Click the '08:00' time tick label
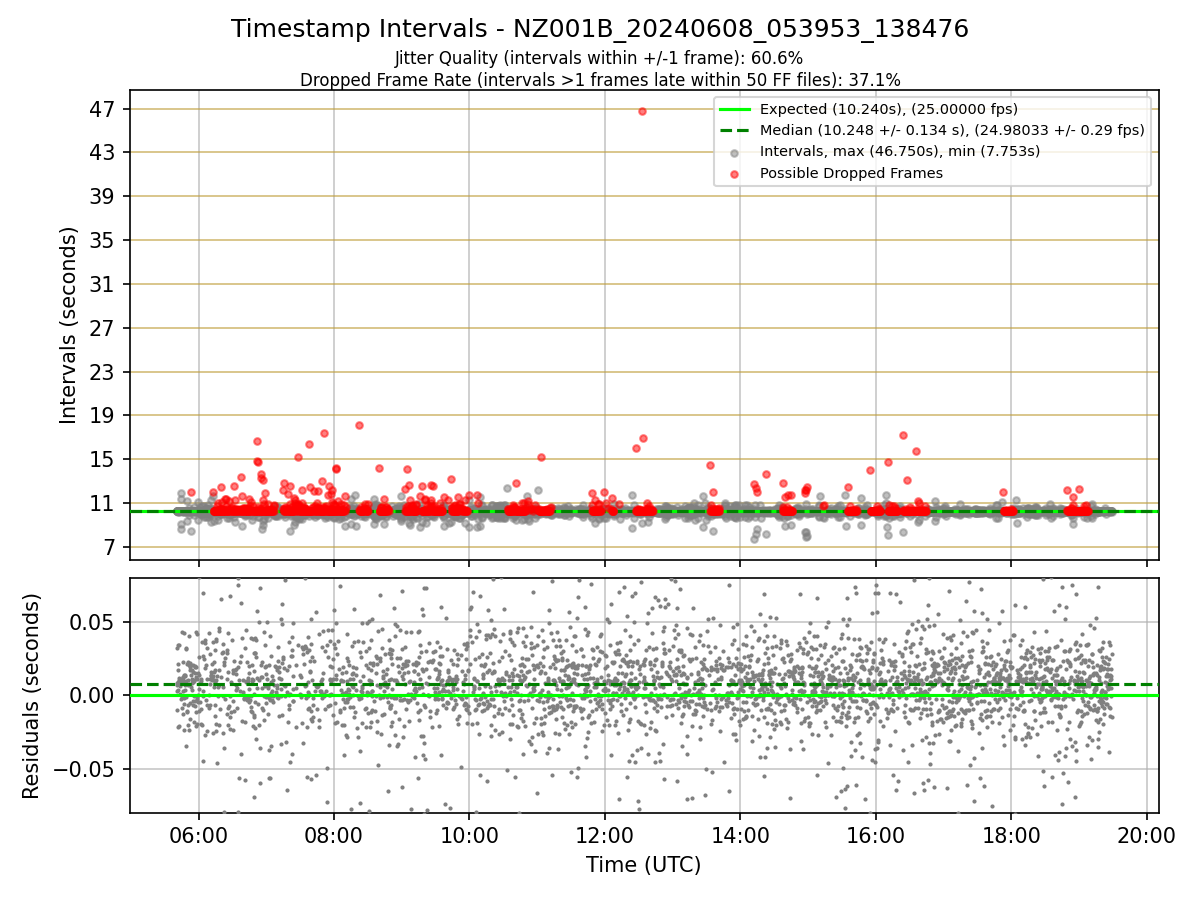This screenshot has height=900, width=1200. coord(333,836)
